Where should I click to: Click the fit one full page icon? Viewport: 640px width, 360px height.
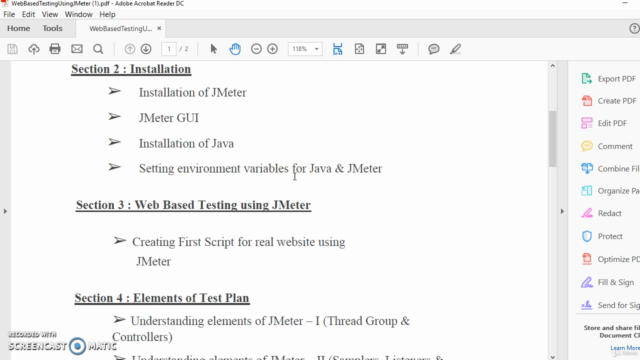point(359,49)
